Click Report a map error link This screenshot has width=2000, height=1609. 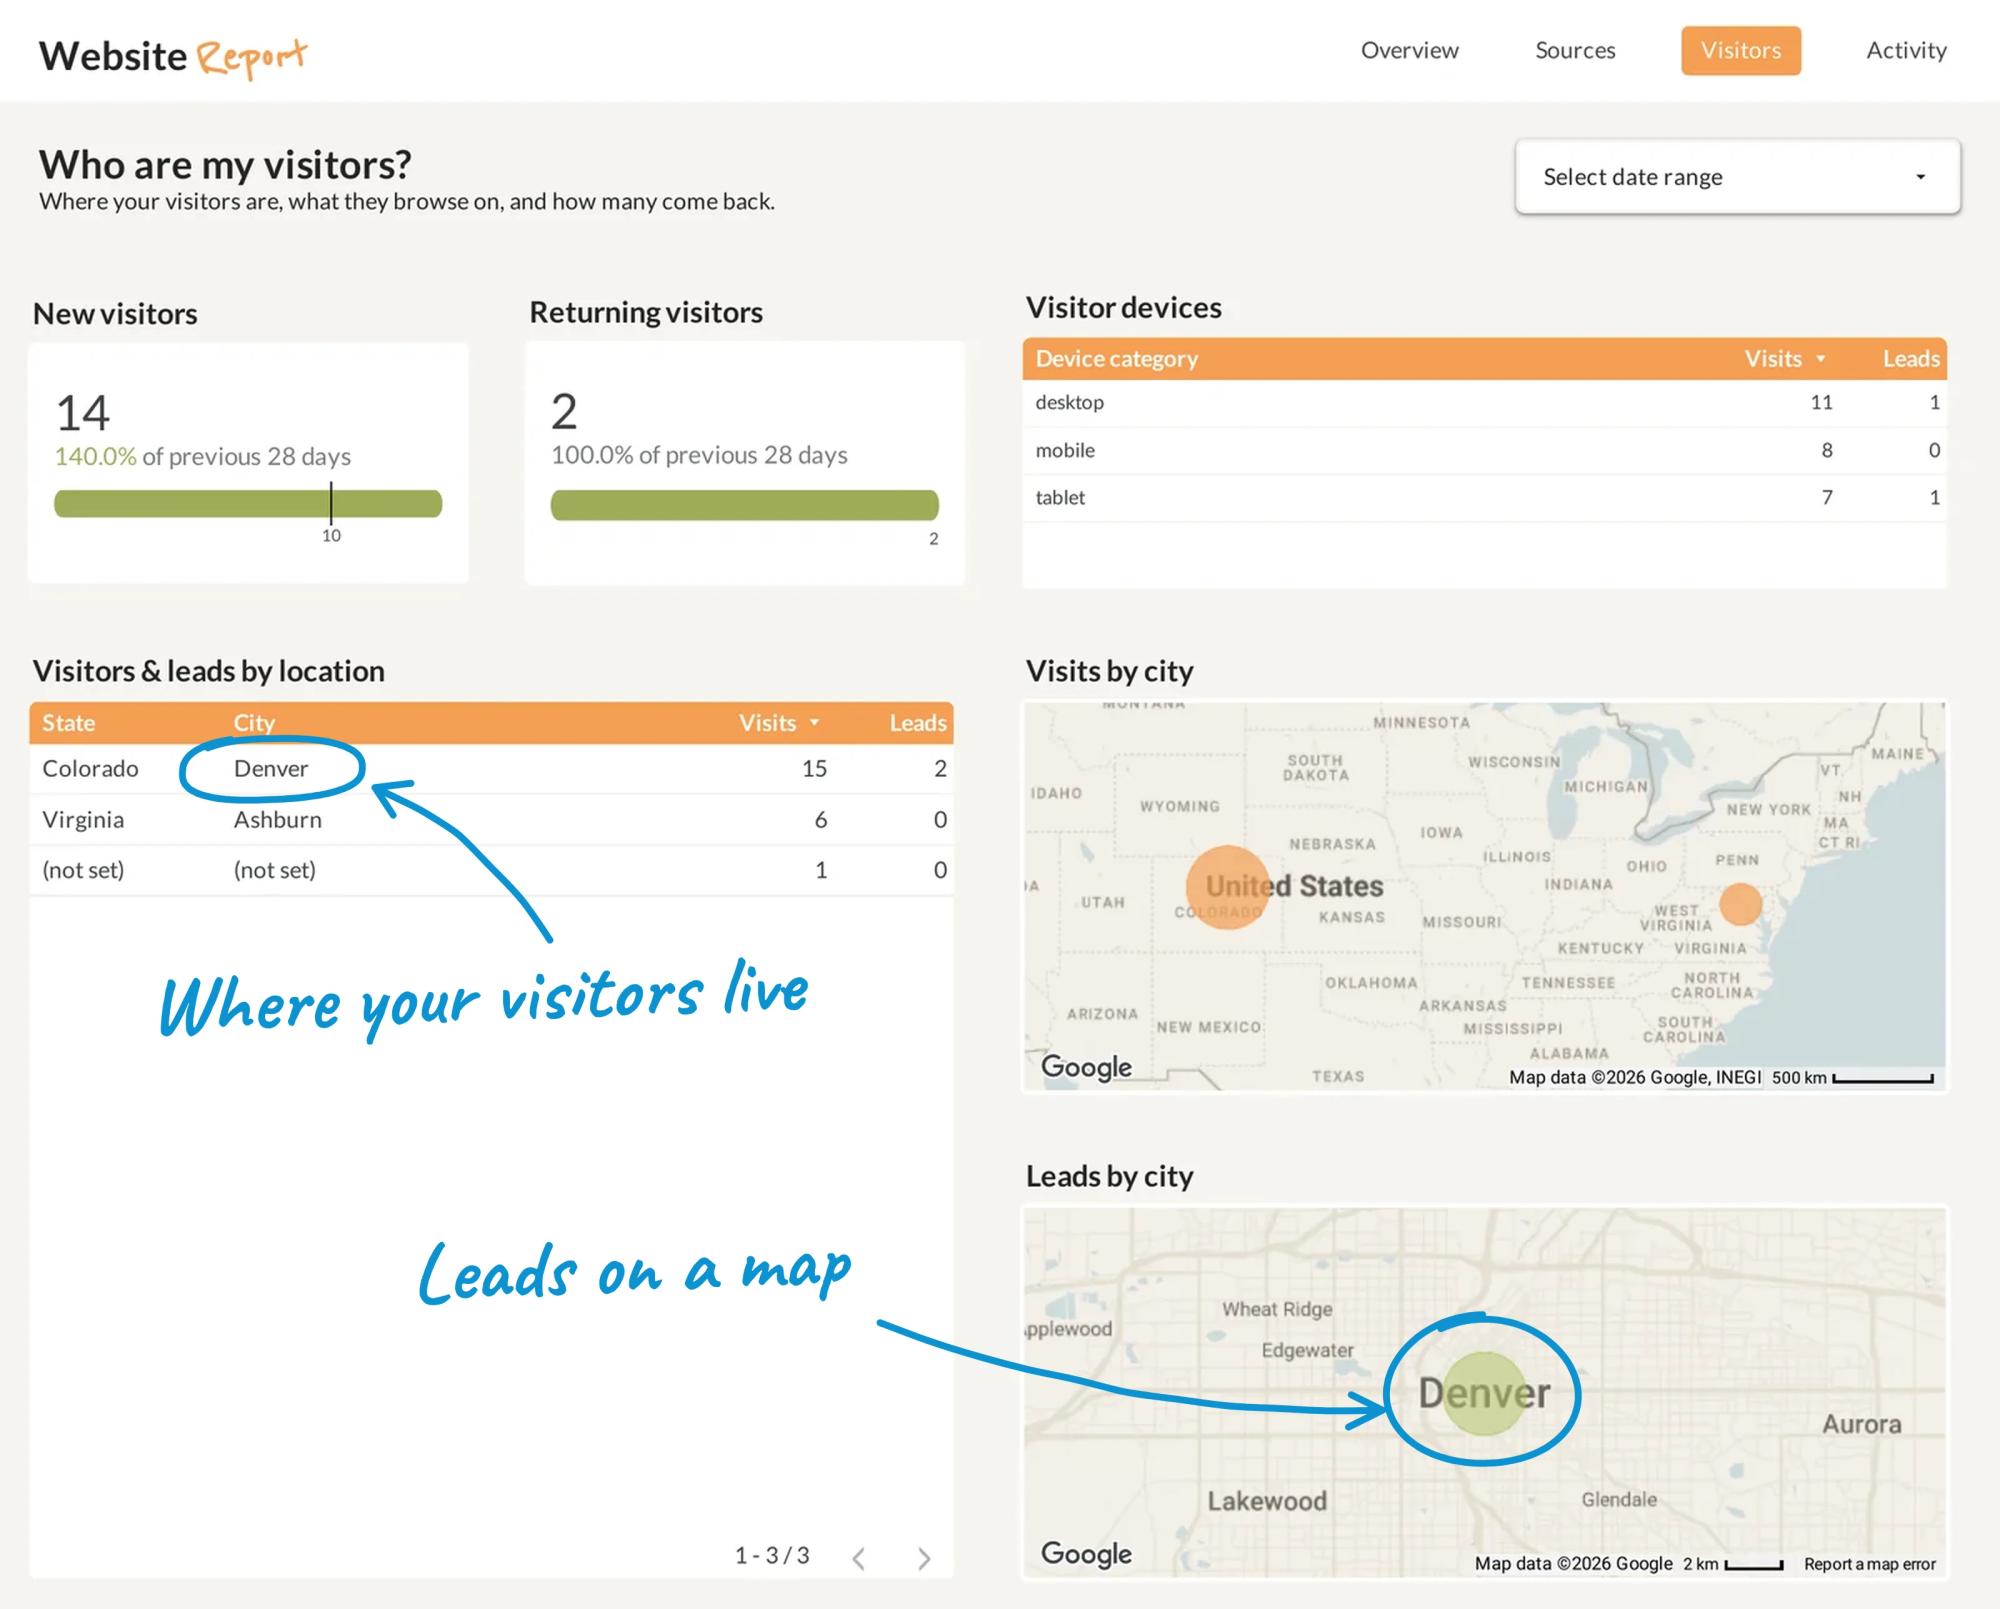click(1869, 1564)
